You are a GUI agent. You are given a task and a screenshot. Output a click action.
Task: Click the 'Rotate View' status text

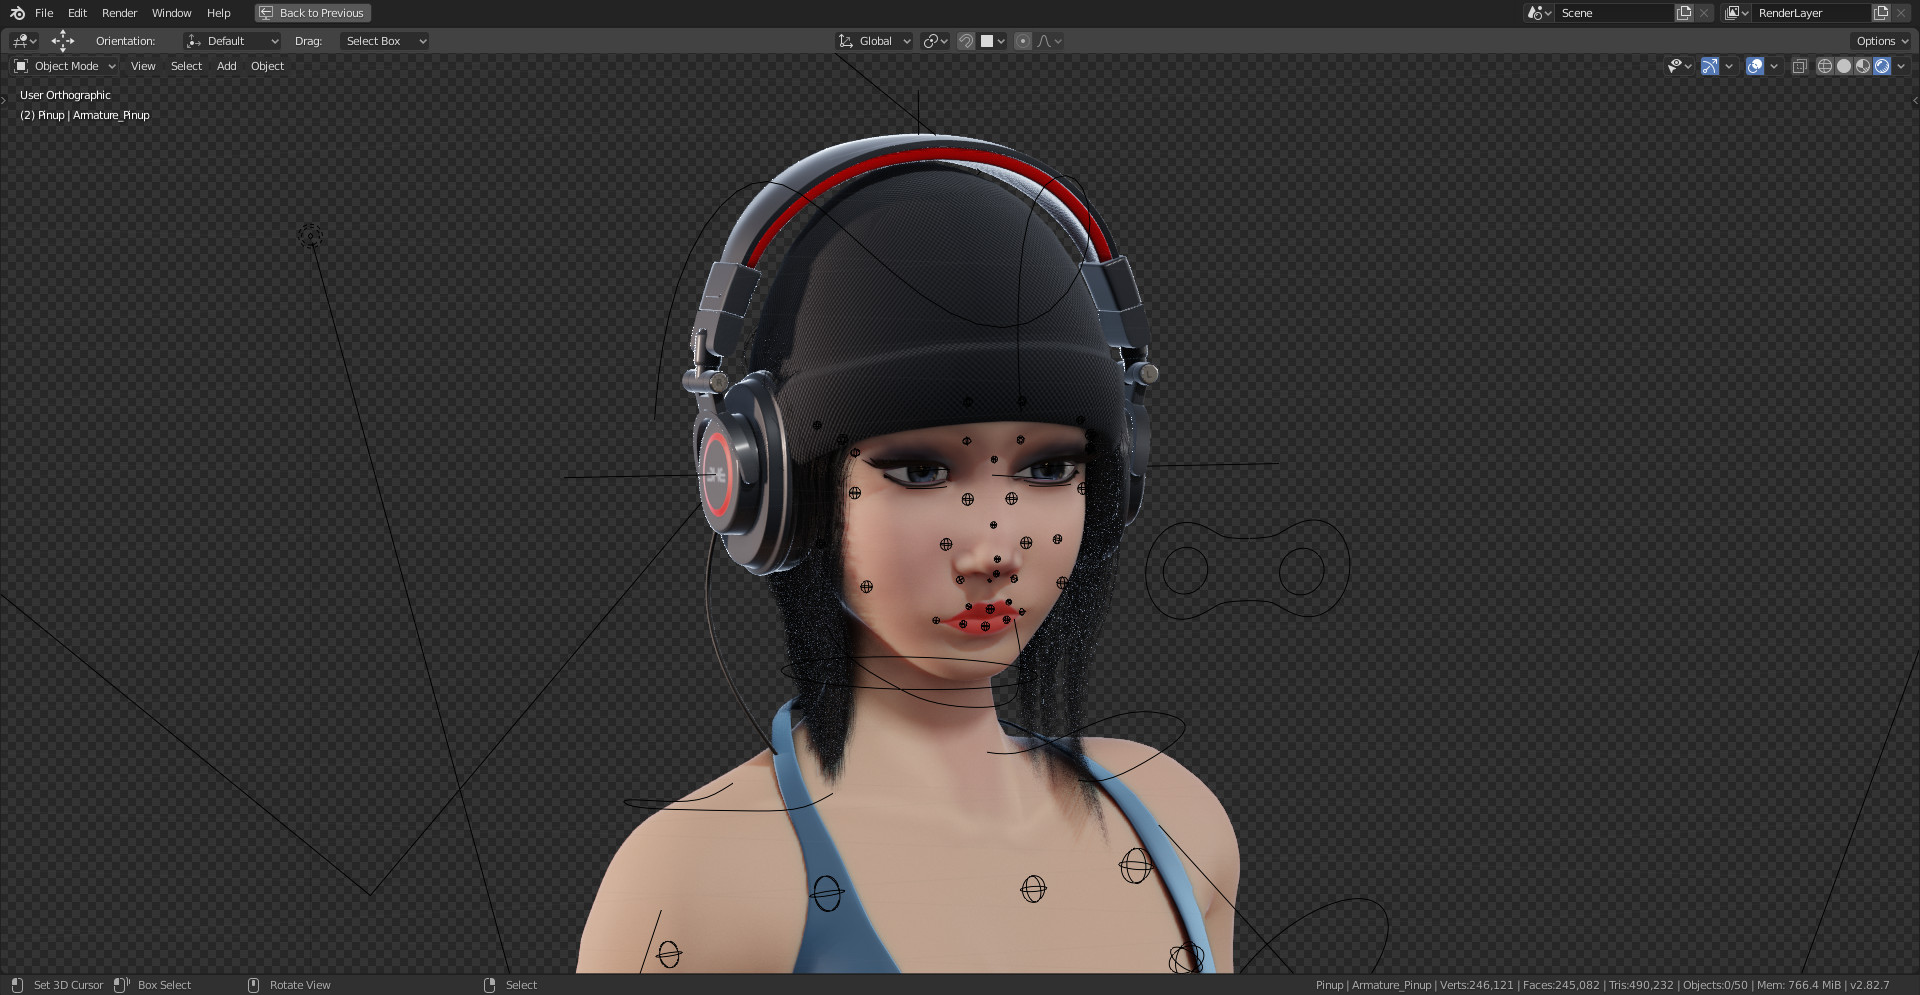(300, 985)
